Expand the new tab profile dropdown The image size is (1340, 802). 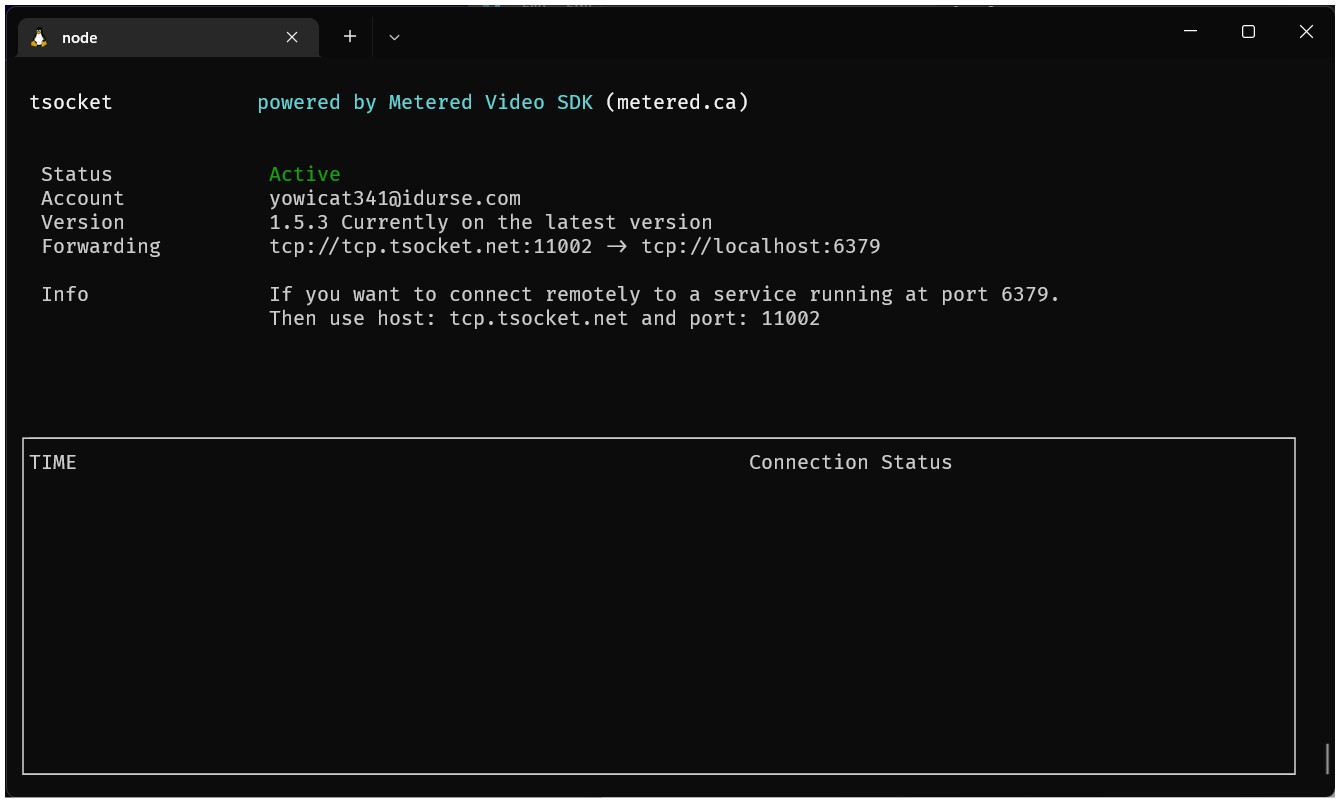point(394,37)
